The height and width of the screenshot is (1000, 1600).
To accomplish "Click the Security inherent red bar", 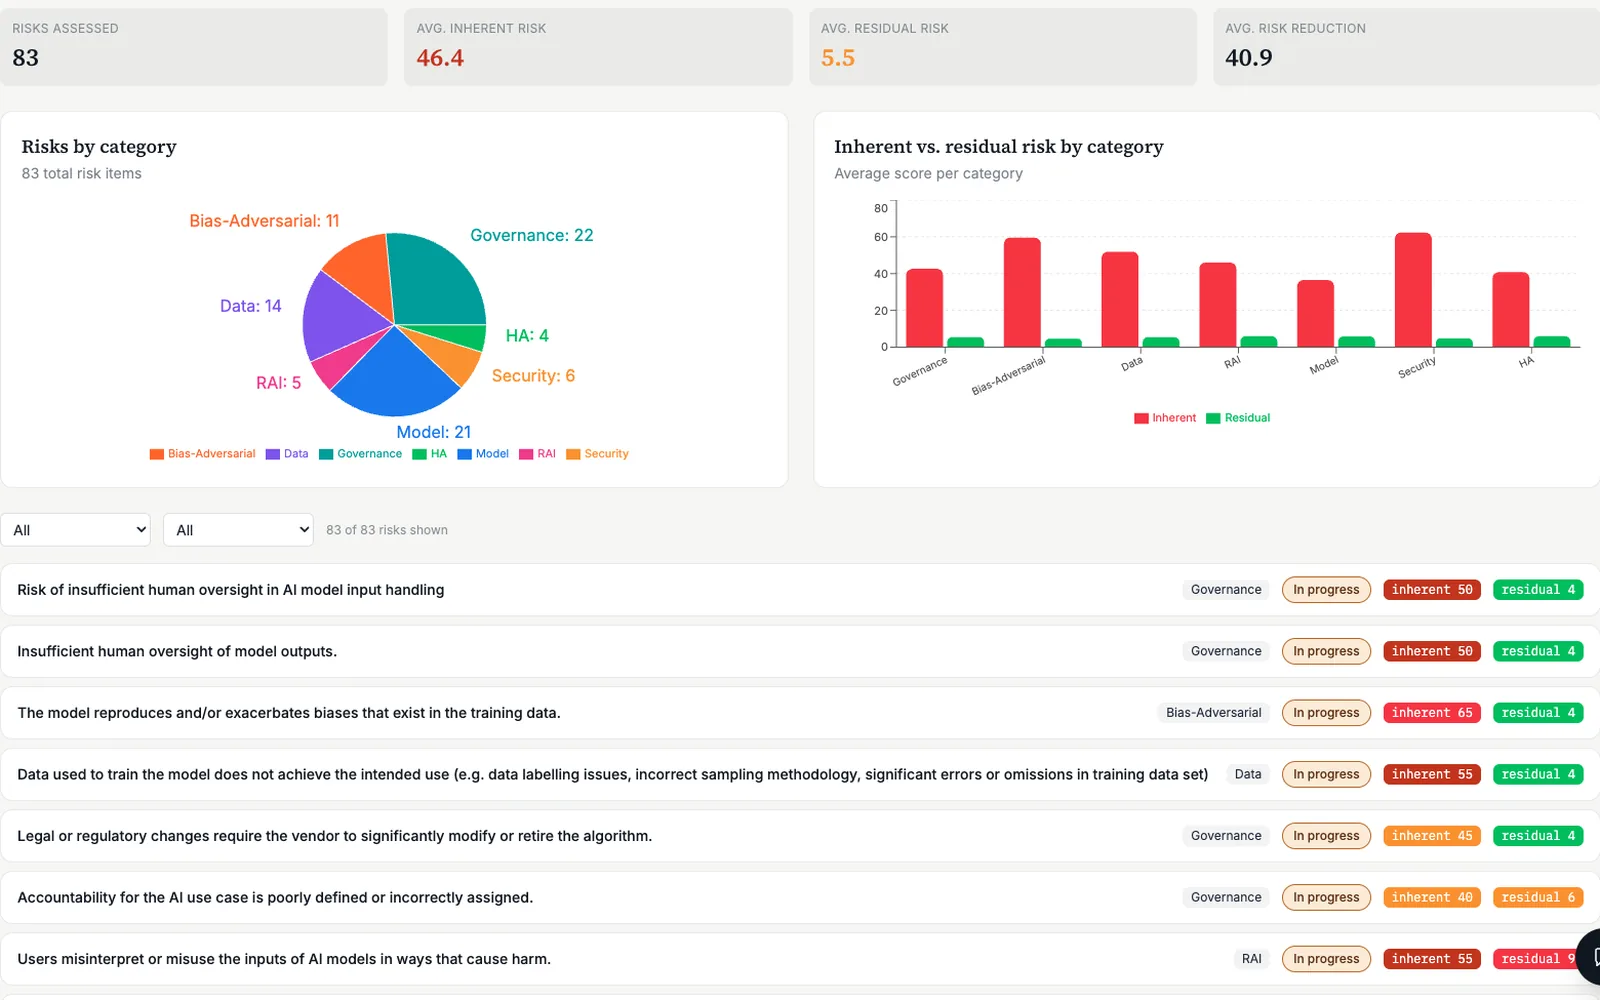I will pyautogui.click(x=1413, y=290).
